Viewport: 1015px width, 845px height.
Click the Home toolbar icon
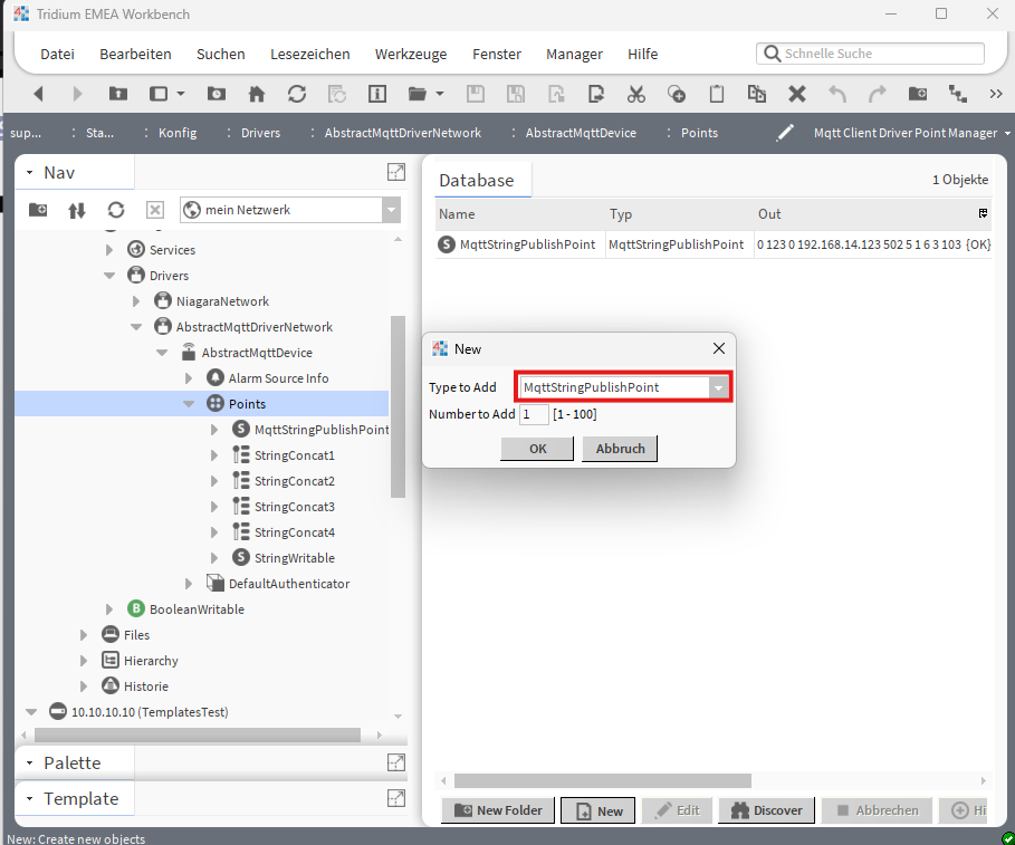(x=256, y=94)
